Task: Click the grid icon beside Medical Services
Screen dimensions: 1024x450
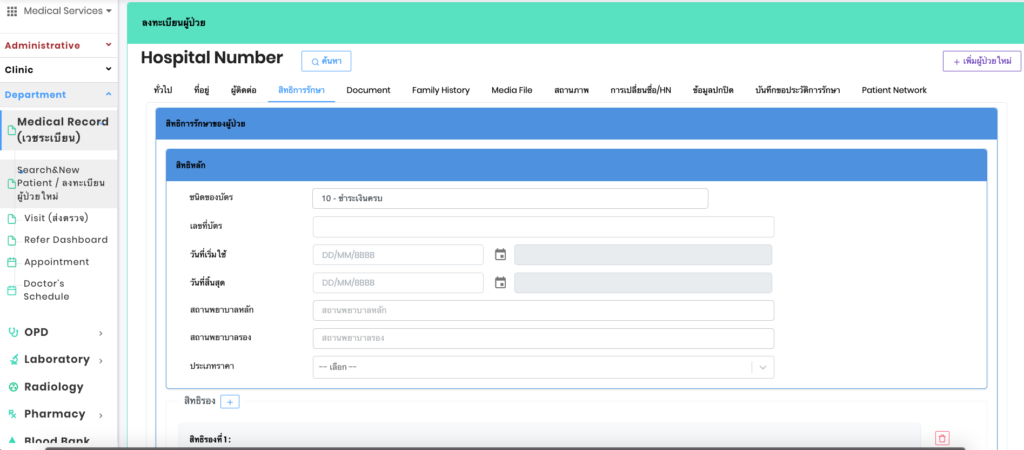Action: coord(12,11)
